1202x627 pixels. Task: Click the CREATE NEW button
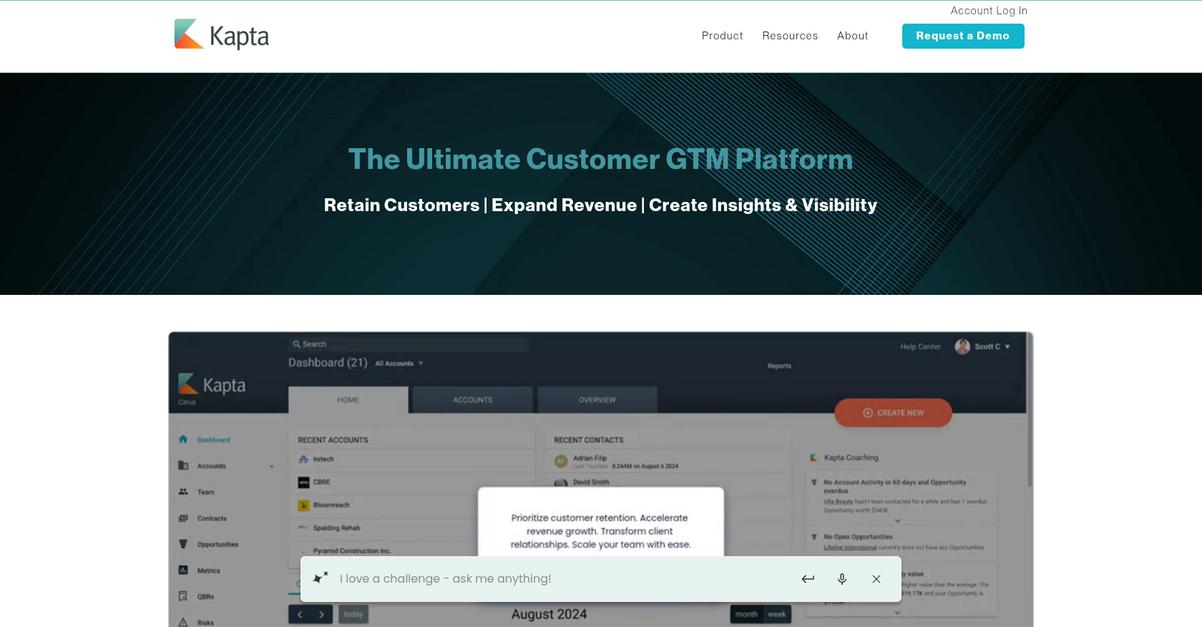click(x=893, y=412)
